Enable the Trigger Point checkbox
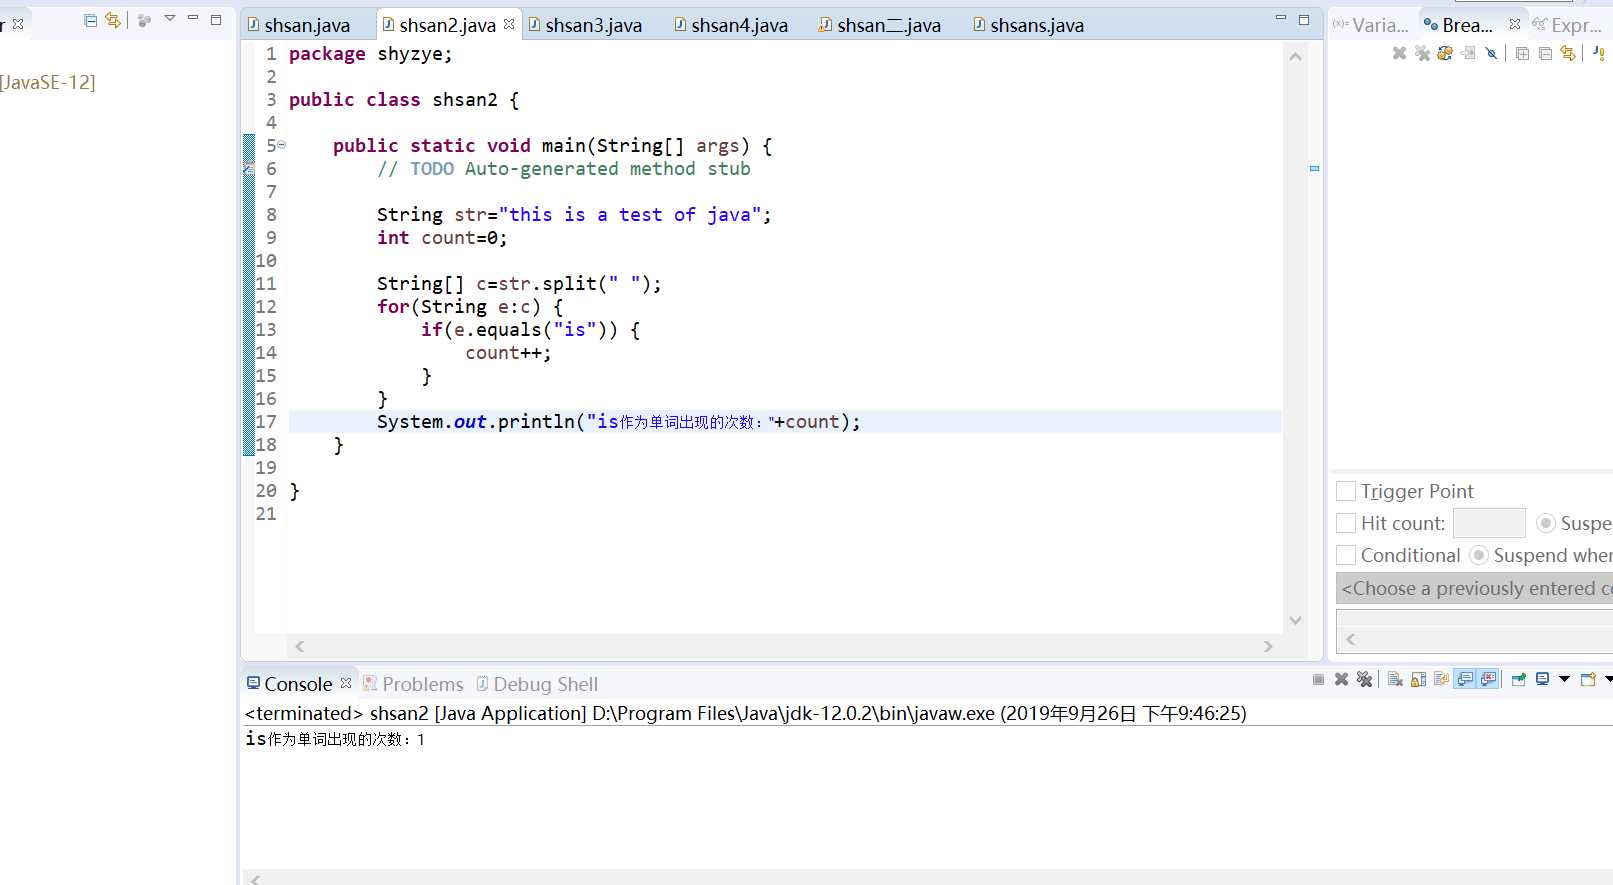Screen dimensions: 1613x885 tap(1346, 491)
